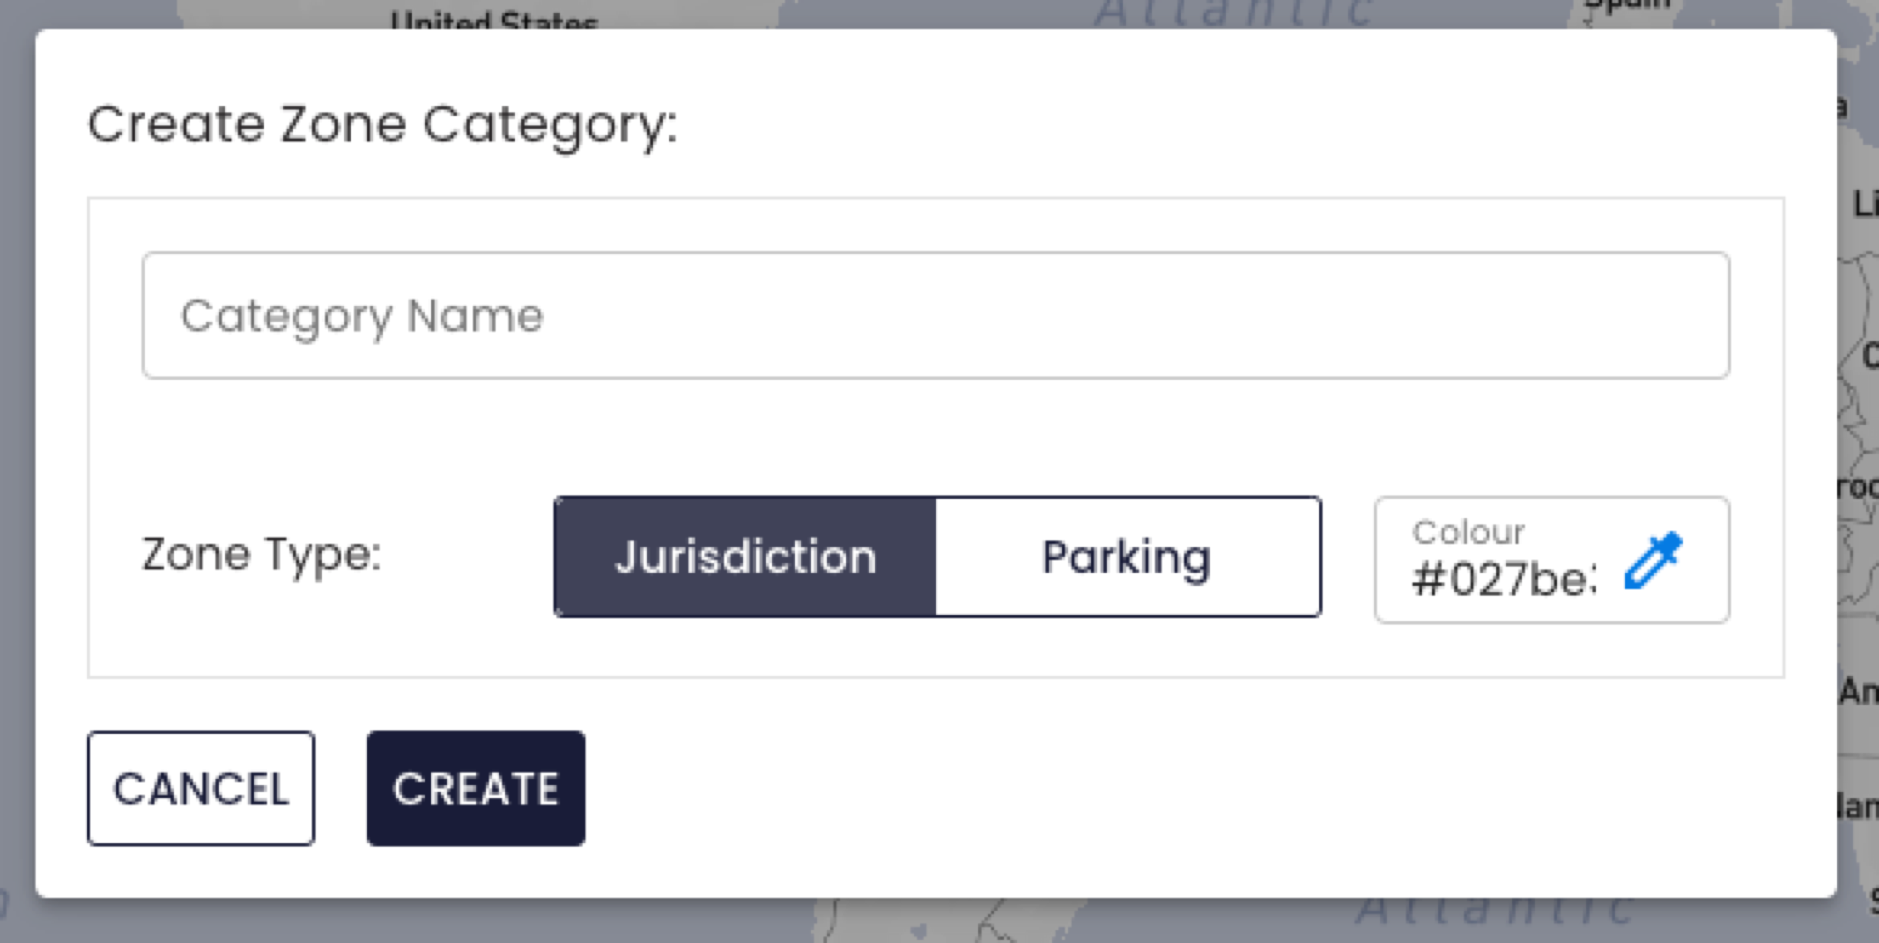This screenshot has height=943, width=1879.
Task: Click the #027be hex colour value
Action: (x=1503, y=580)
